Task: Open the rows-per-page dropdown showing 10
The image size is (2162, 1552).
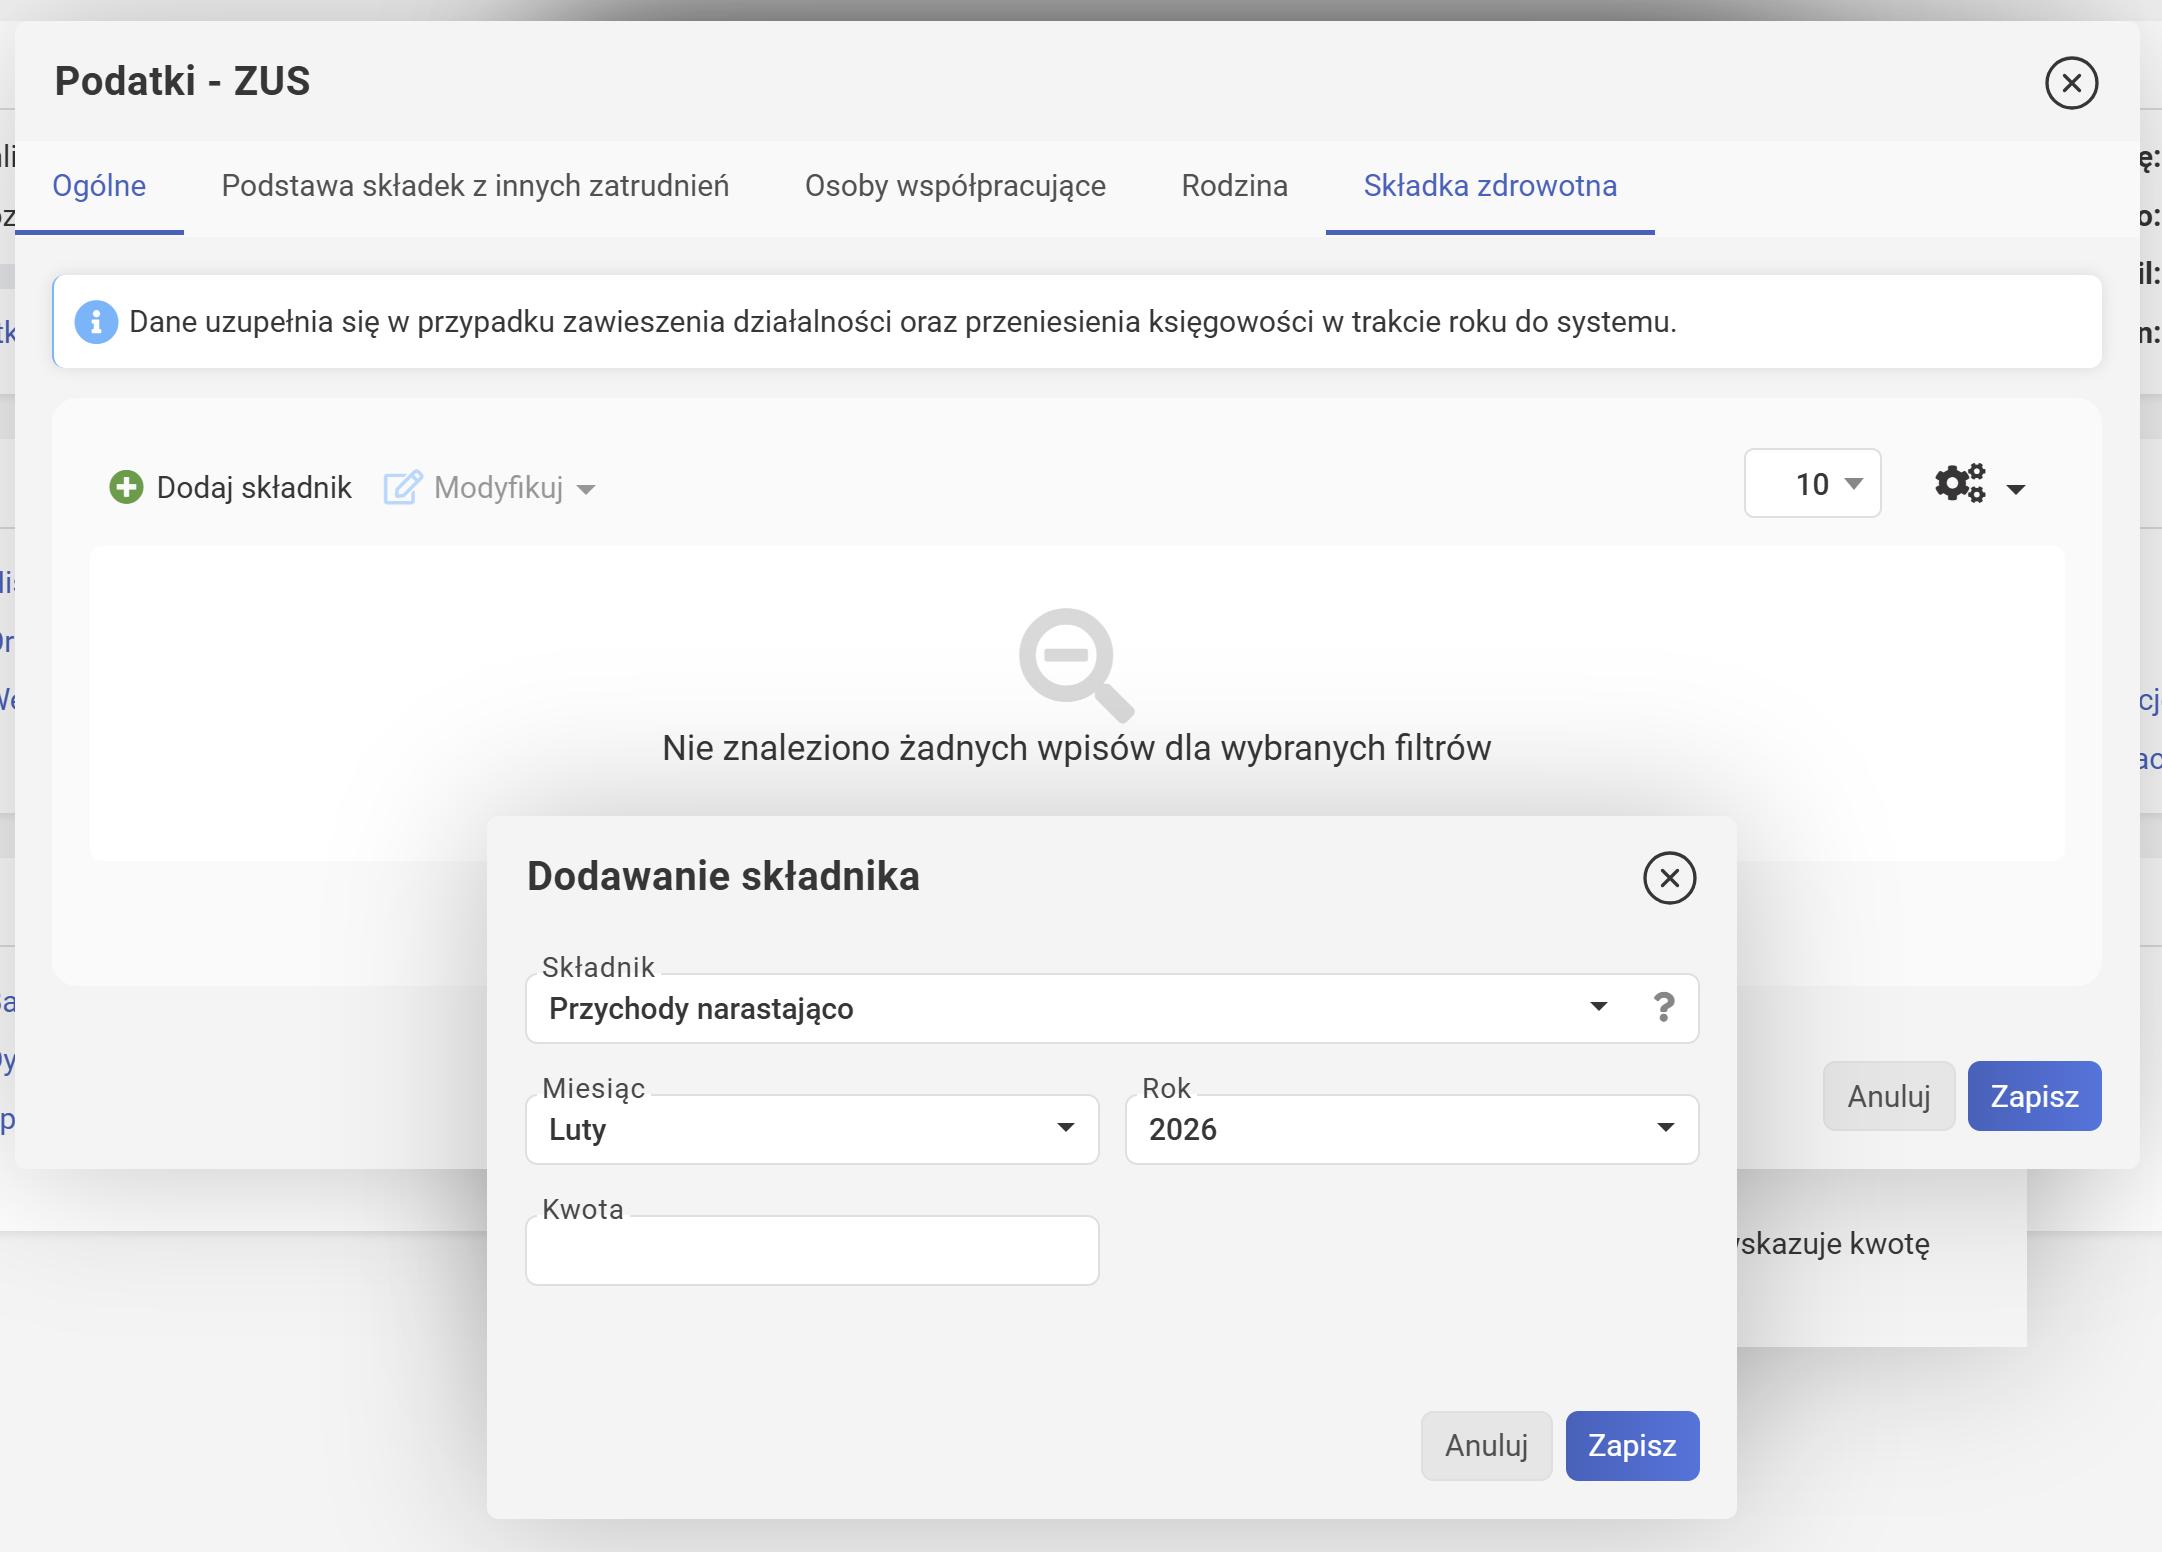Action: tap(1812, 484)
